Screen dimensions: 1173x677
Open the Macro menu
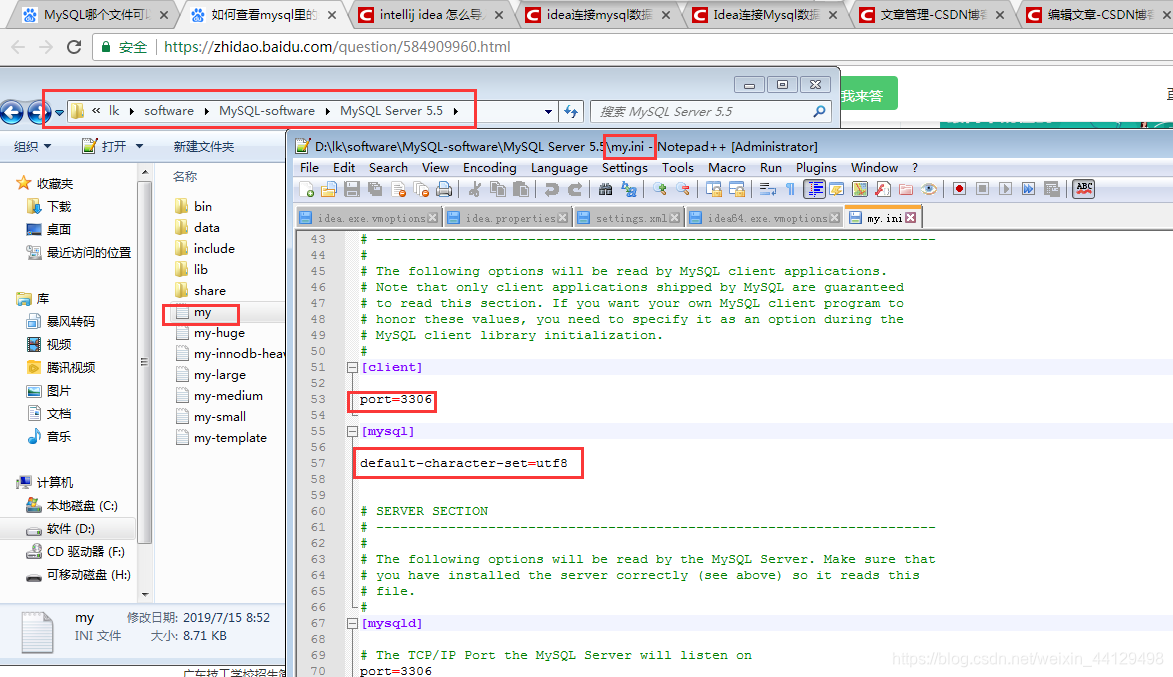tap(726, 168)
